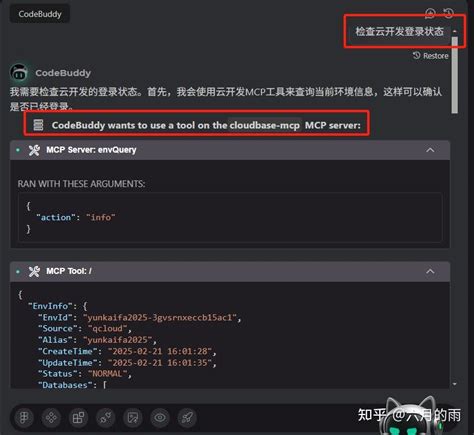Click the Restore checkpoint link
The width and height of the screenshot is (474, 435).
pos(431,56)
